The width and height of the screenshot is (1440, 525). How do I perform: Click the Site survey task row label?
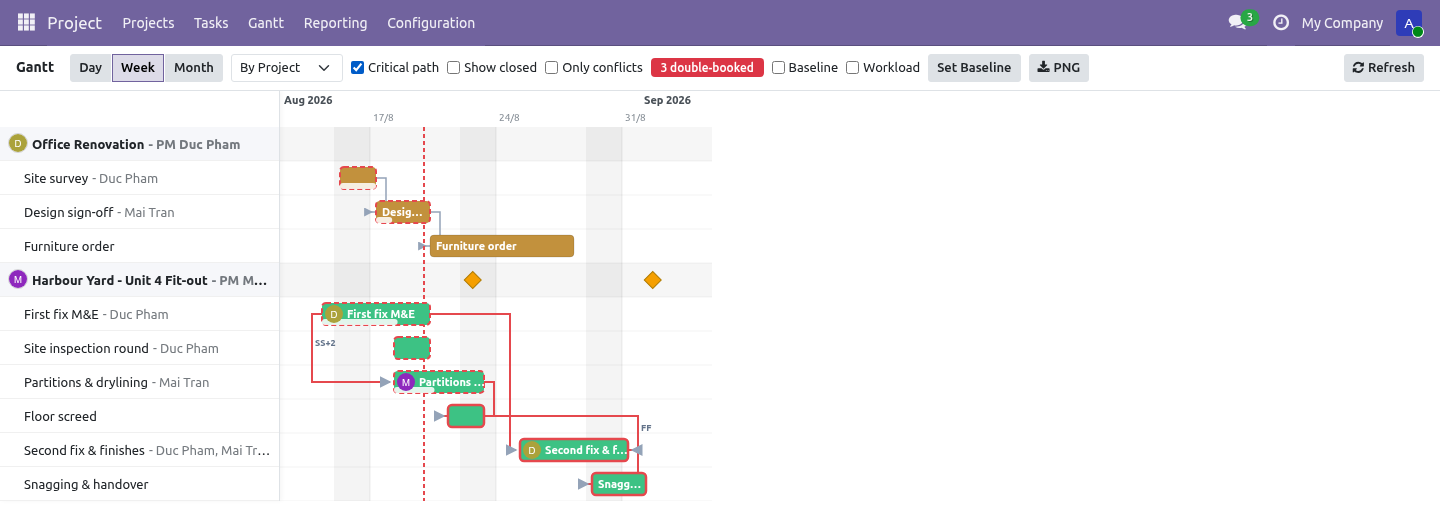pyautogui.click(x=91, y=178)
